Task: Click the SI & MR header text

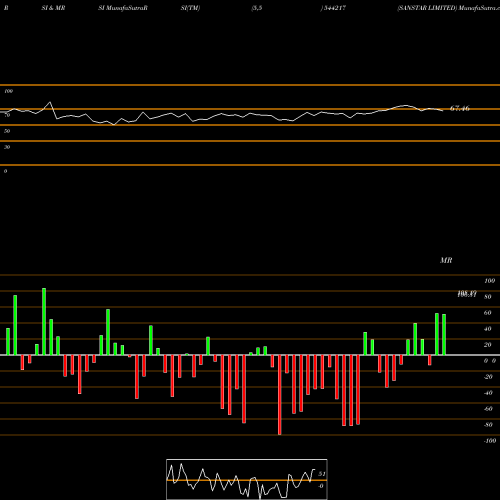Action: tap(53, 8)
